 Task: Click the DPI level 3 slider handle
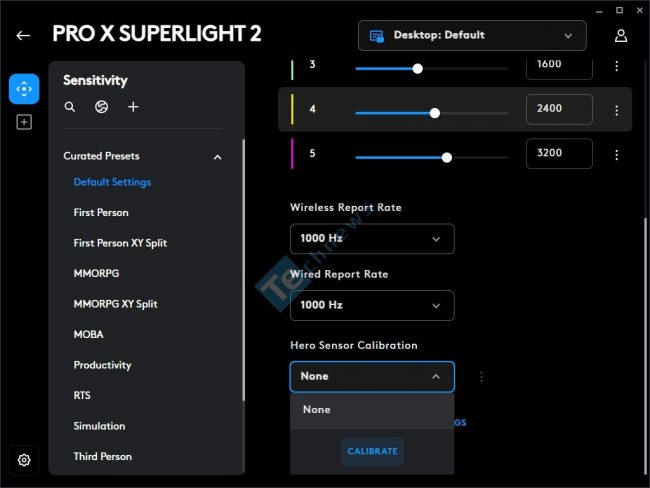[417, 69]
